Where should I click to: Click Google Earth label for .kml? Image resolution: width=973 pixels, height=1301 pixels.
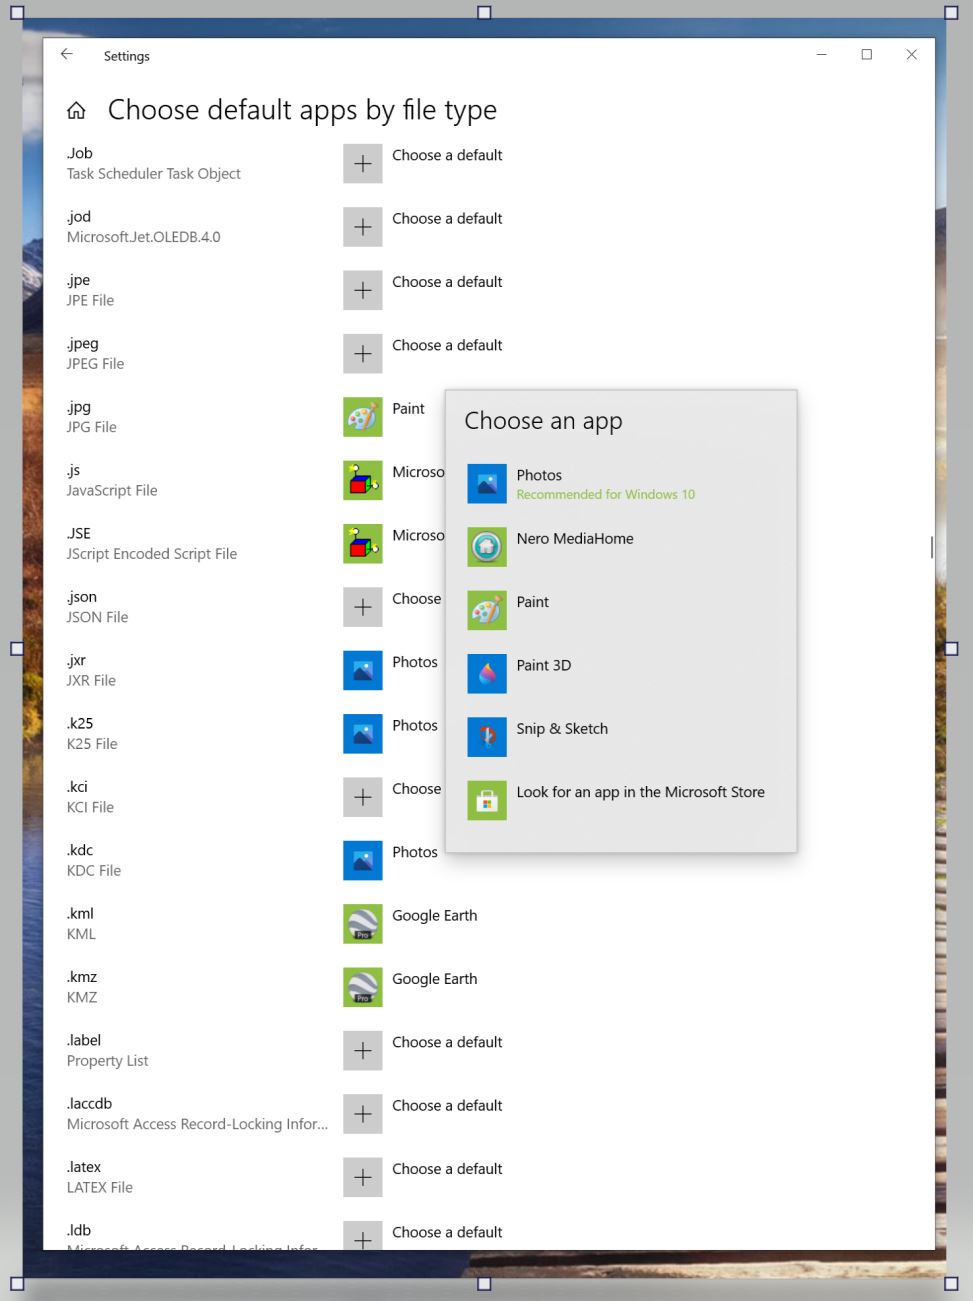click(x=435, y=916)
